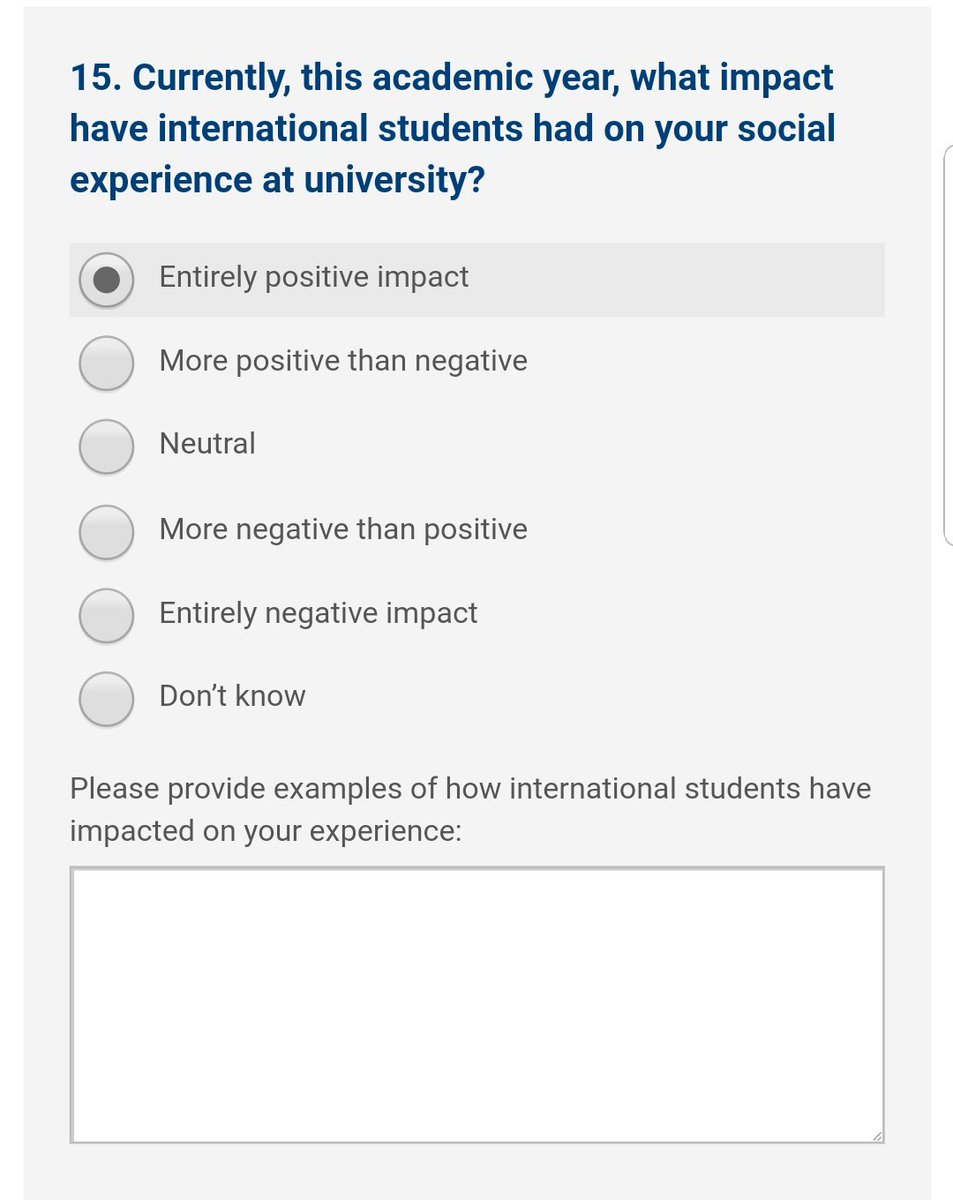Image resolution: width=953 pixels, height=1200 pixels.
Task: Choose the "Don't know" radio button
Action: [x=106, y=697]
